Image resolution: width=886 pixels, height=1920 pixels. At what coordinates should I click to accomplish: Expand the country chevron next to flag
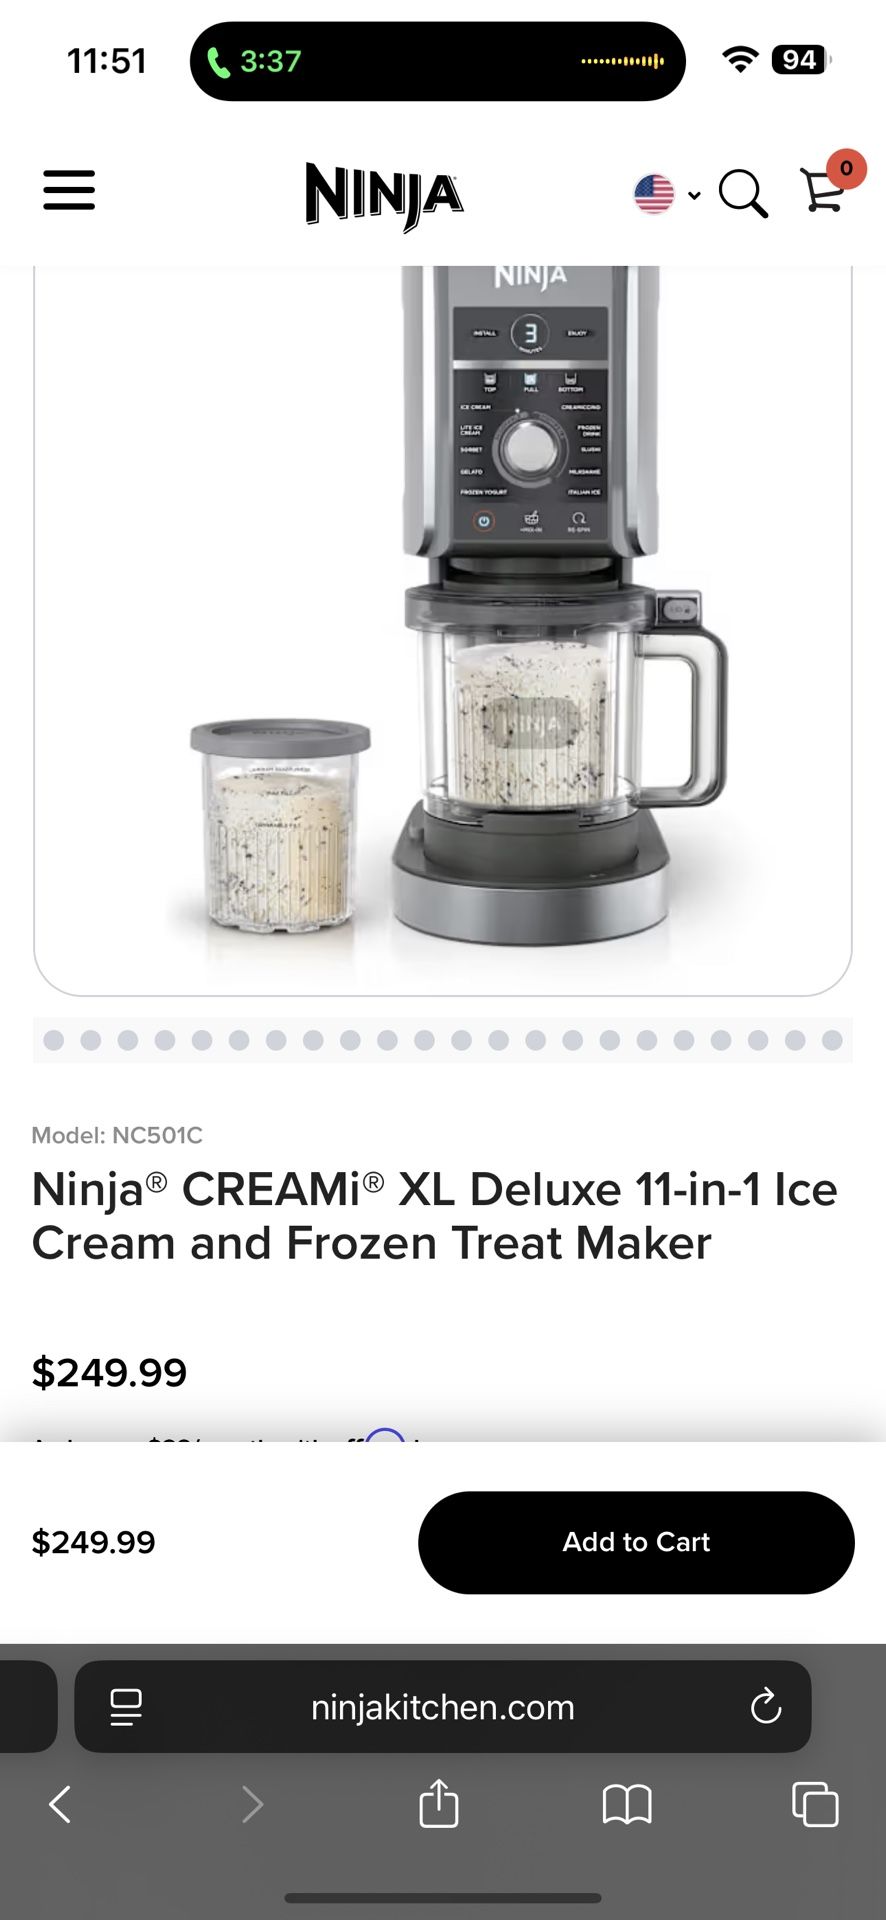click(694, 195)
